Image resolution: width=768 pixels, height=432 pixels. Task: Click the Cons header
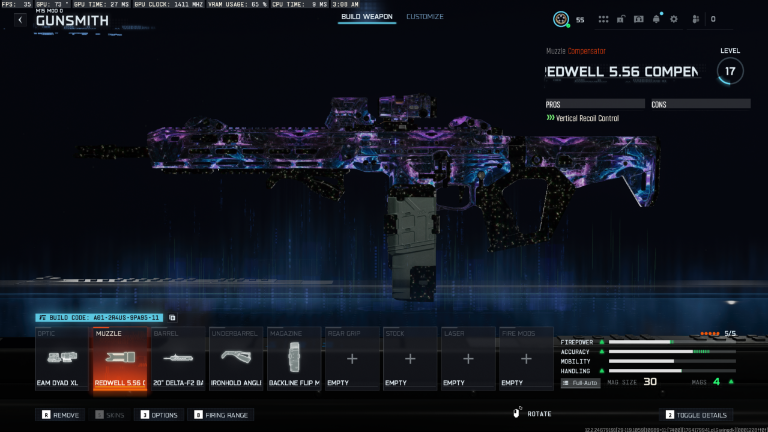pos(700,104)
